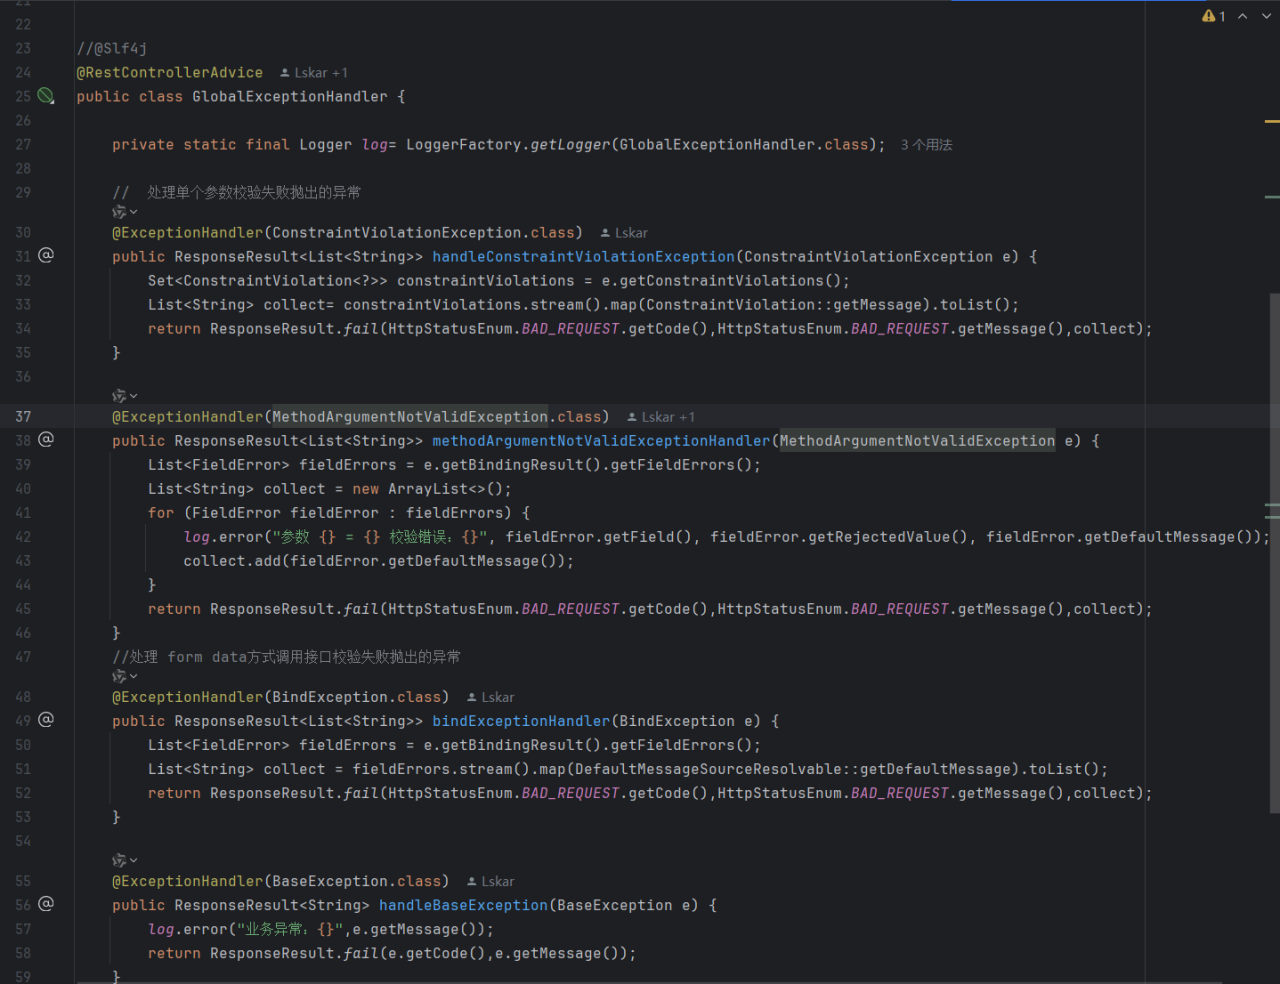
Task: Click comment '处理单个参数校验失败抛出的异常'
Action: (254, 192)
